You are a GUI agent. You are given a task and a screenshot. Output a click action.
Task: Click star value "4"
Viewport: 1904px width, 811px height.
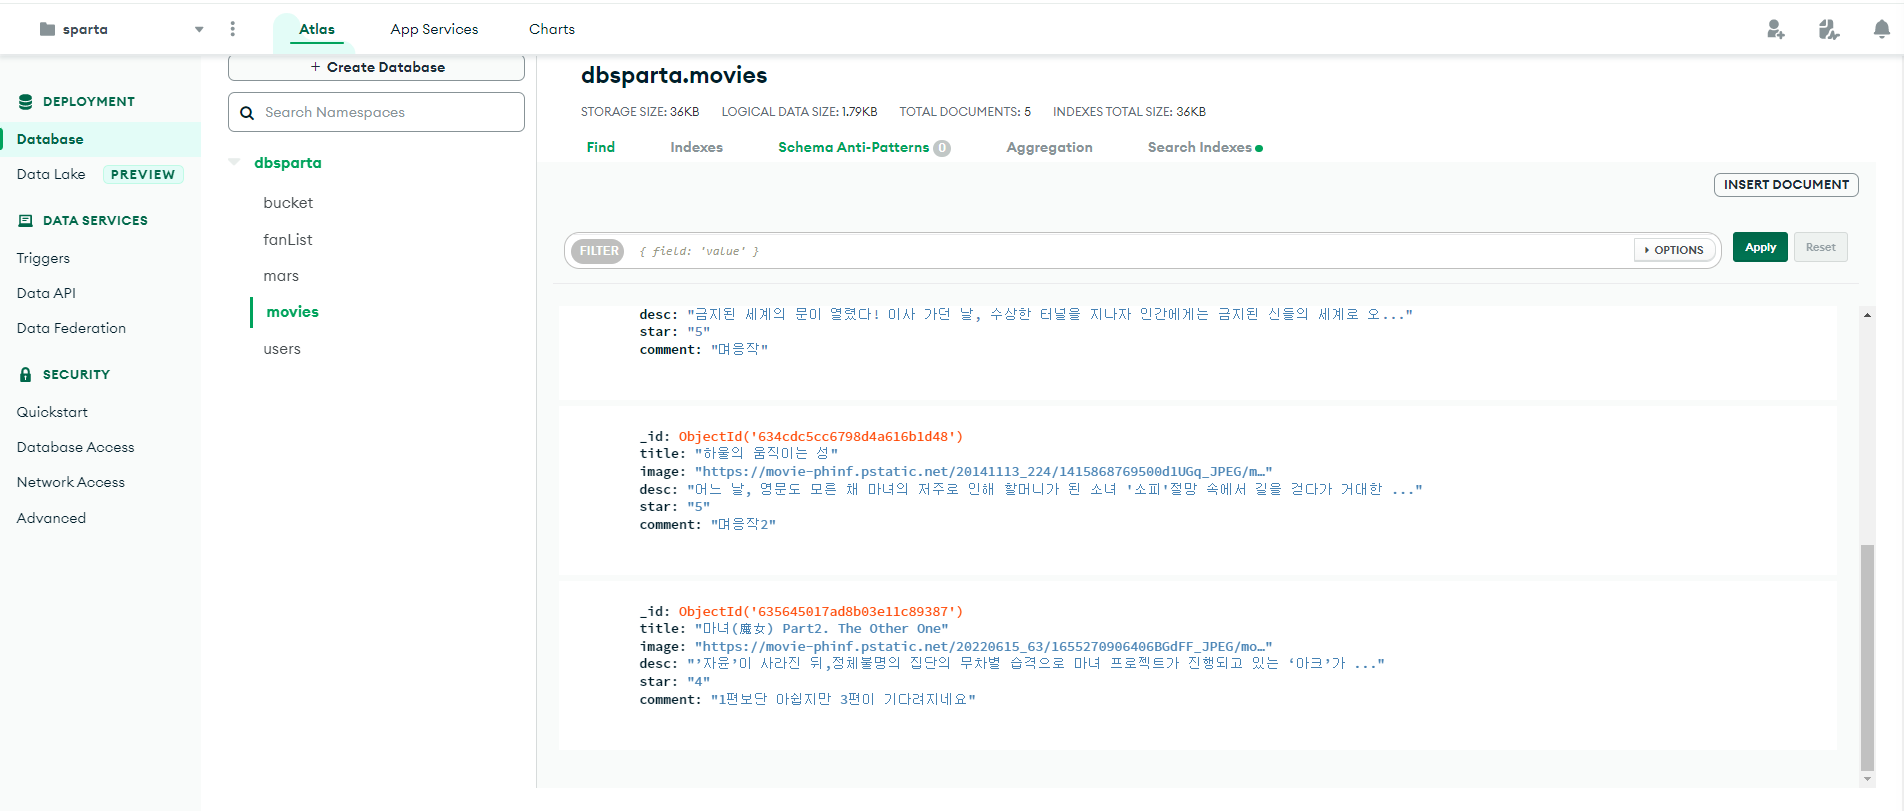698,682
